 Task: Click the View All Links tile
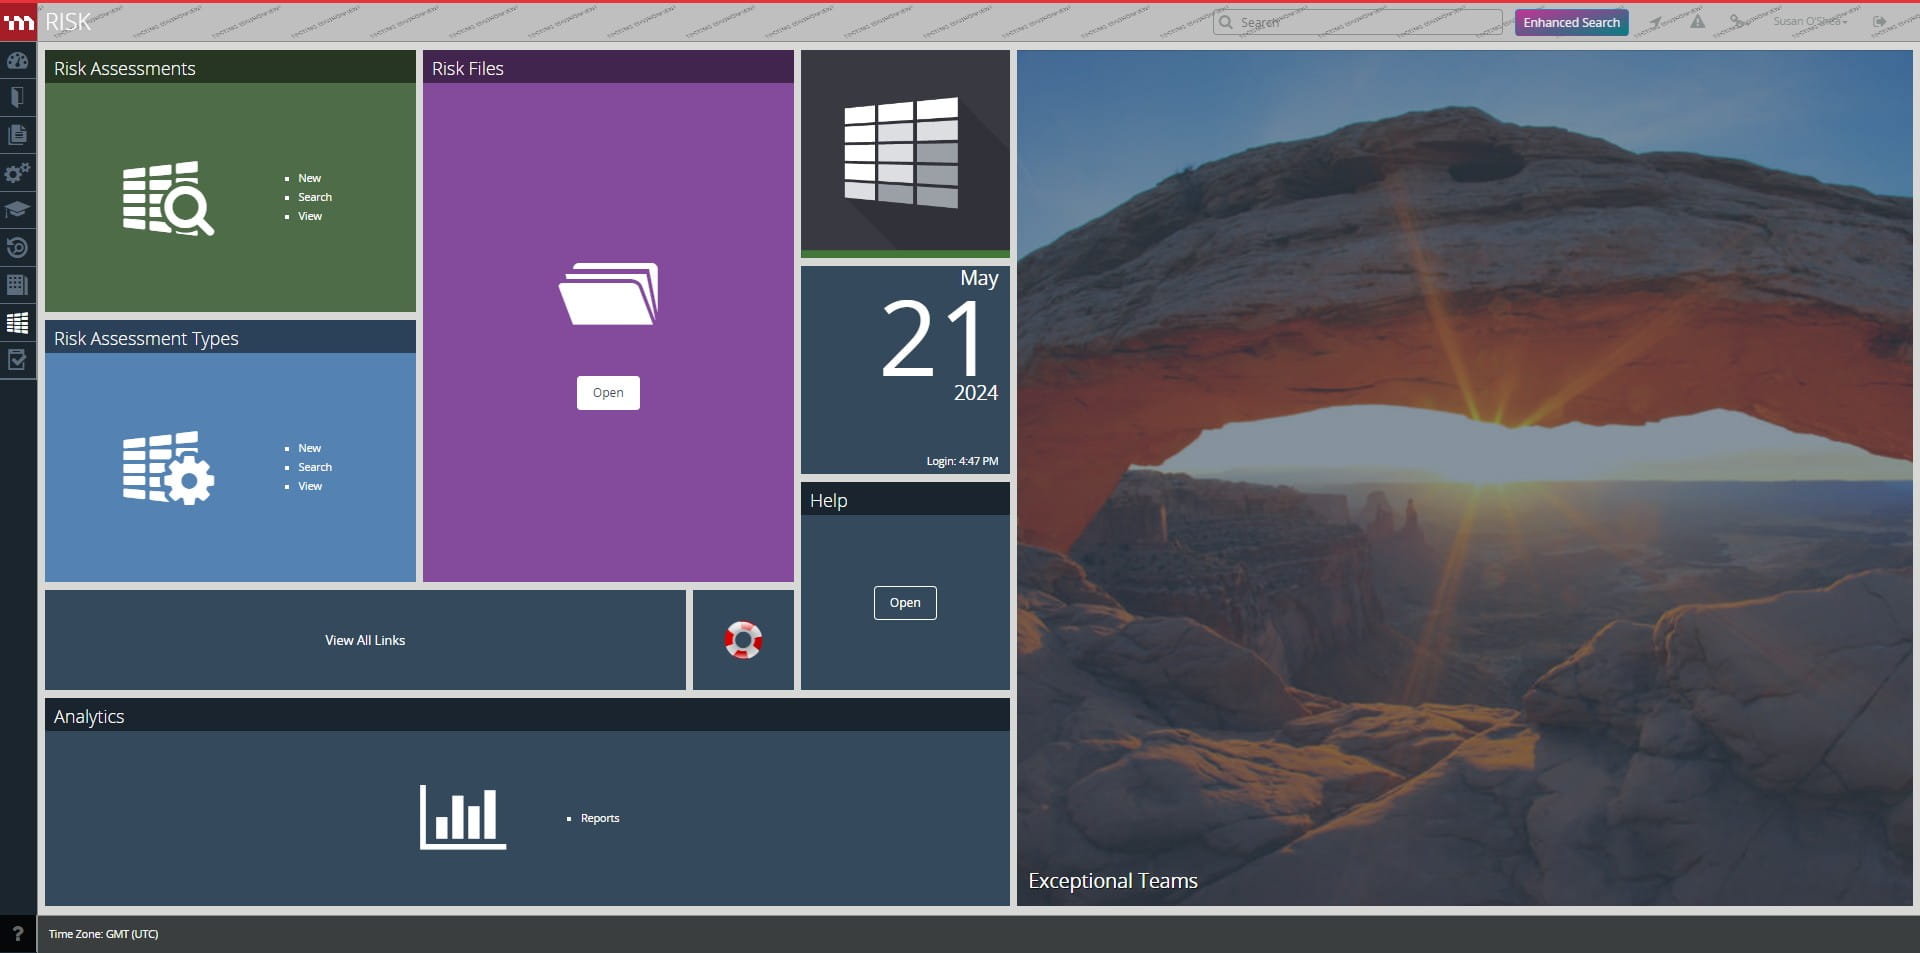point(365,640)
